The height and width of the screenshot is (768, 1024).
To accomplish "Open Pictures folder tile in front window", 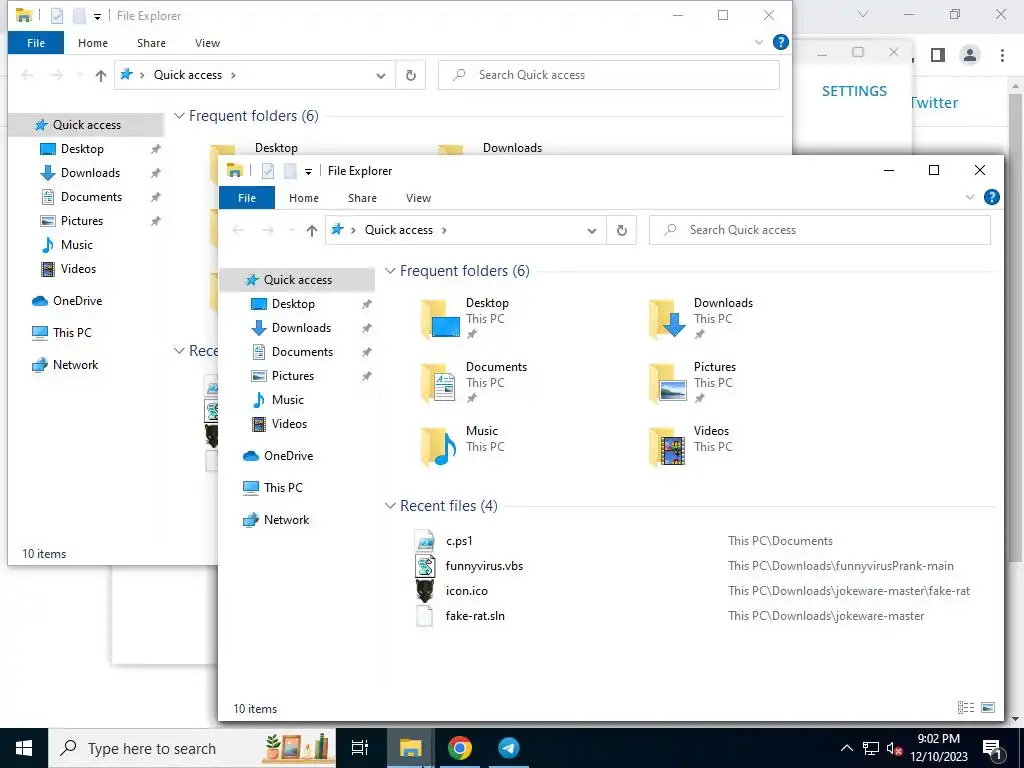I will point(692,382).
